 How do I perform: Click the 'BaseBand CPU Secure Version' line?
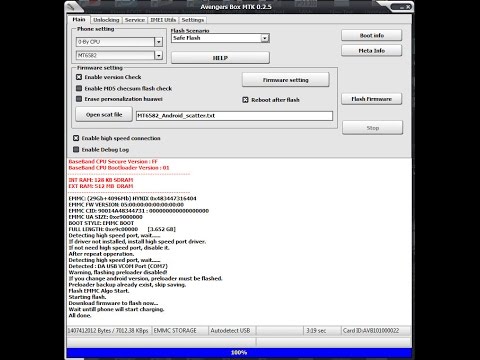coord(113,162)
